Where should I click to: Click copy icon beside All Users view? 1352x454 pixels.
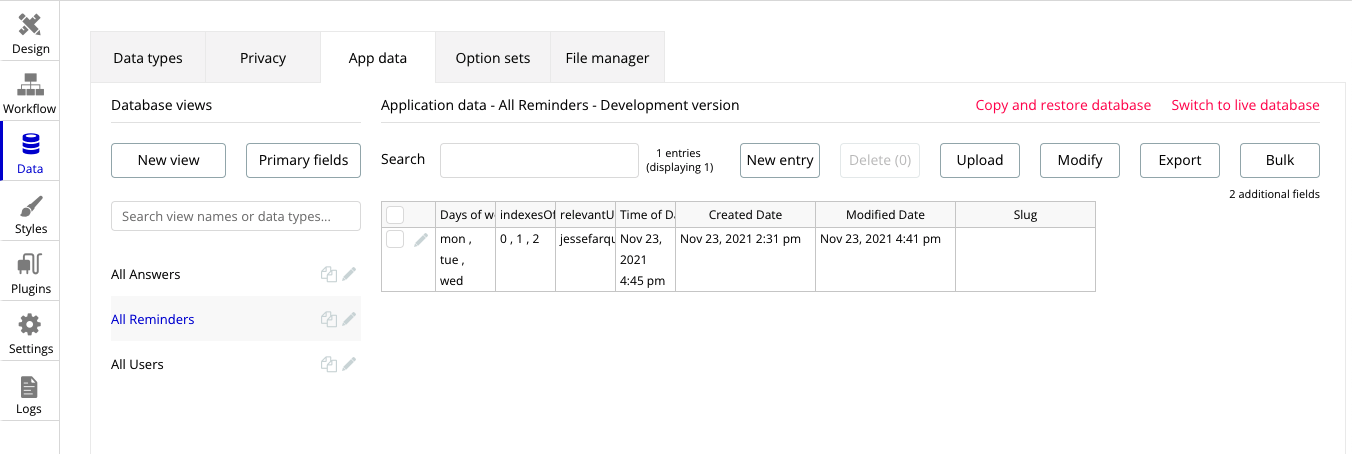pyautogui.click(x=328, y=364)
